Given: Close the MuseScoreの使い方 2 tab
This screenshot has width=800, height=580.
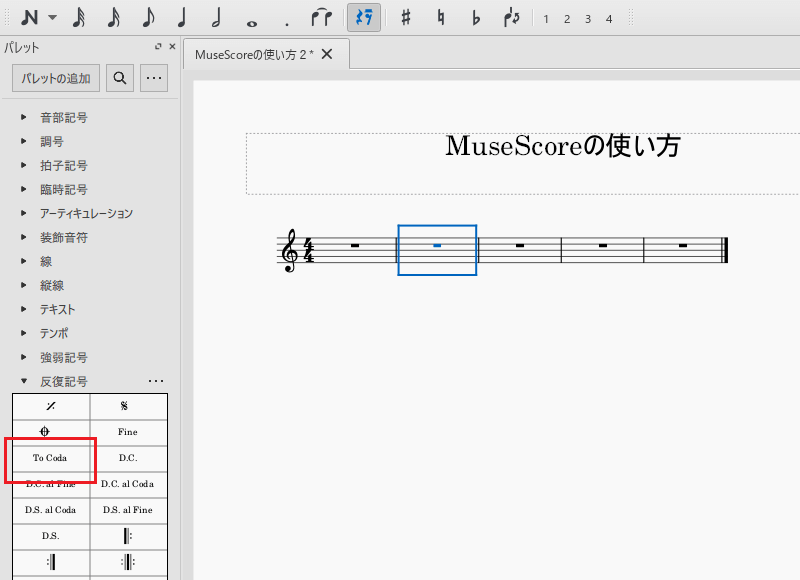Looking at the screenshot, I should click(327, 54).
